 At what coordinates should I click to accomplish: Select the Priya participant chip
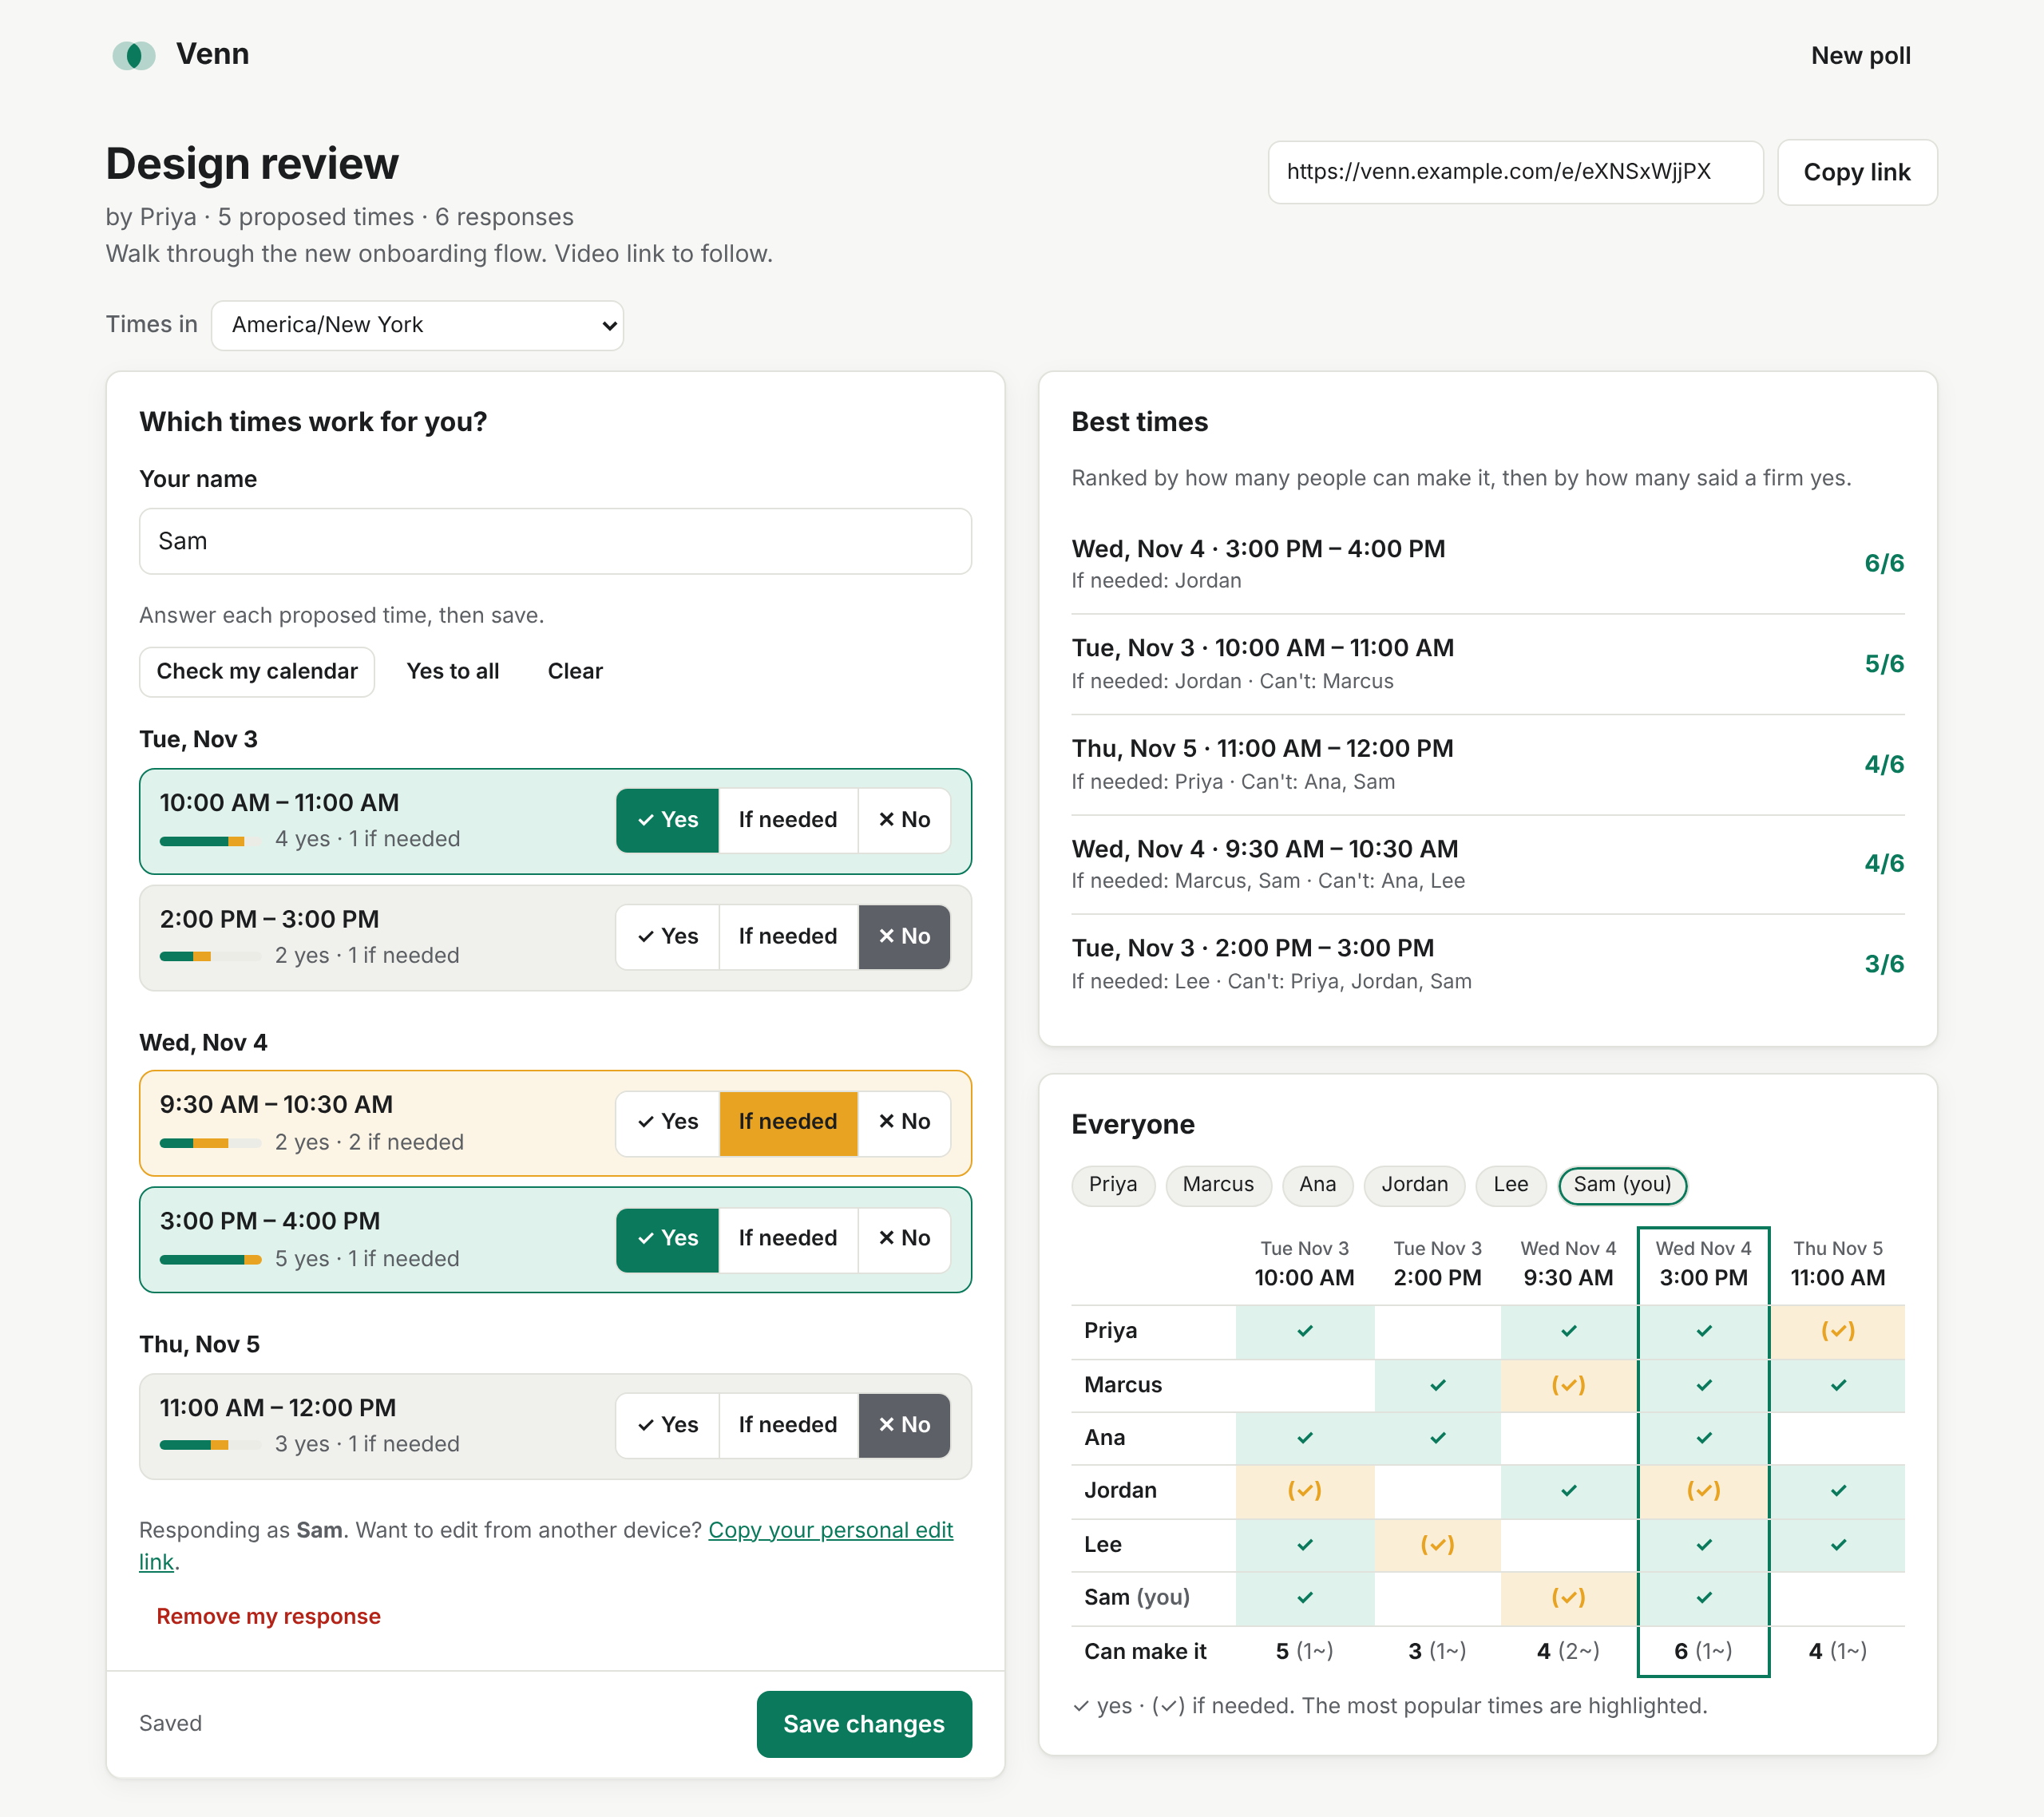[1113, 1185]
